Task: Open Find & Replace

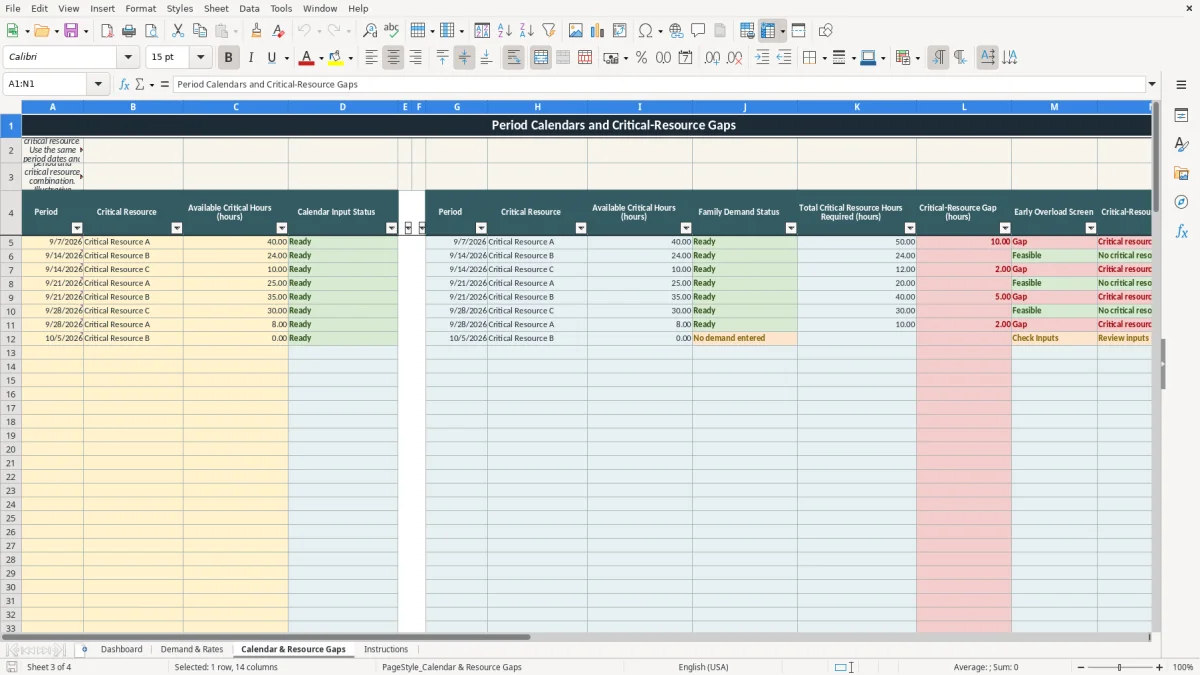Action: 370,31
